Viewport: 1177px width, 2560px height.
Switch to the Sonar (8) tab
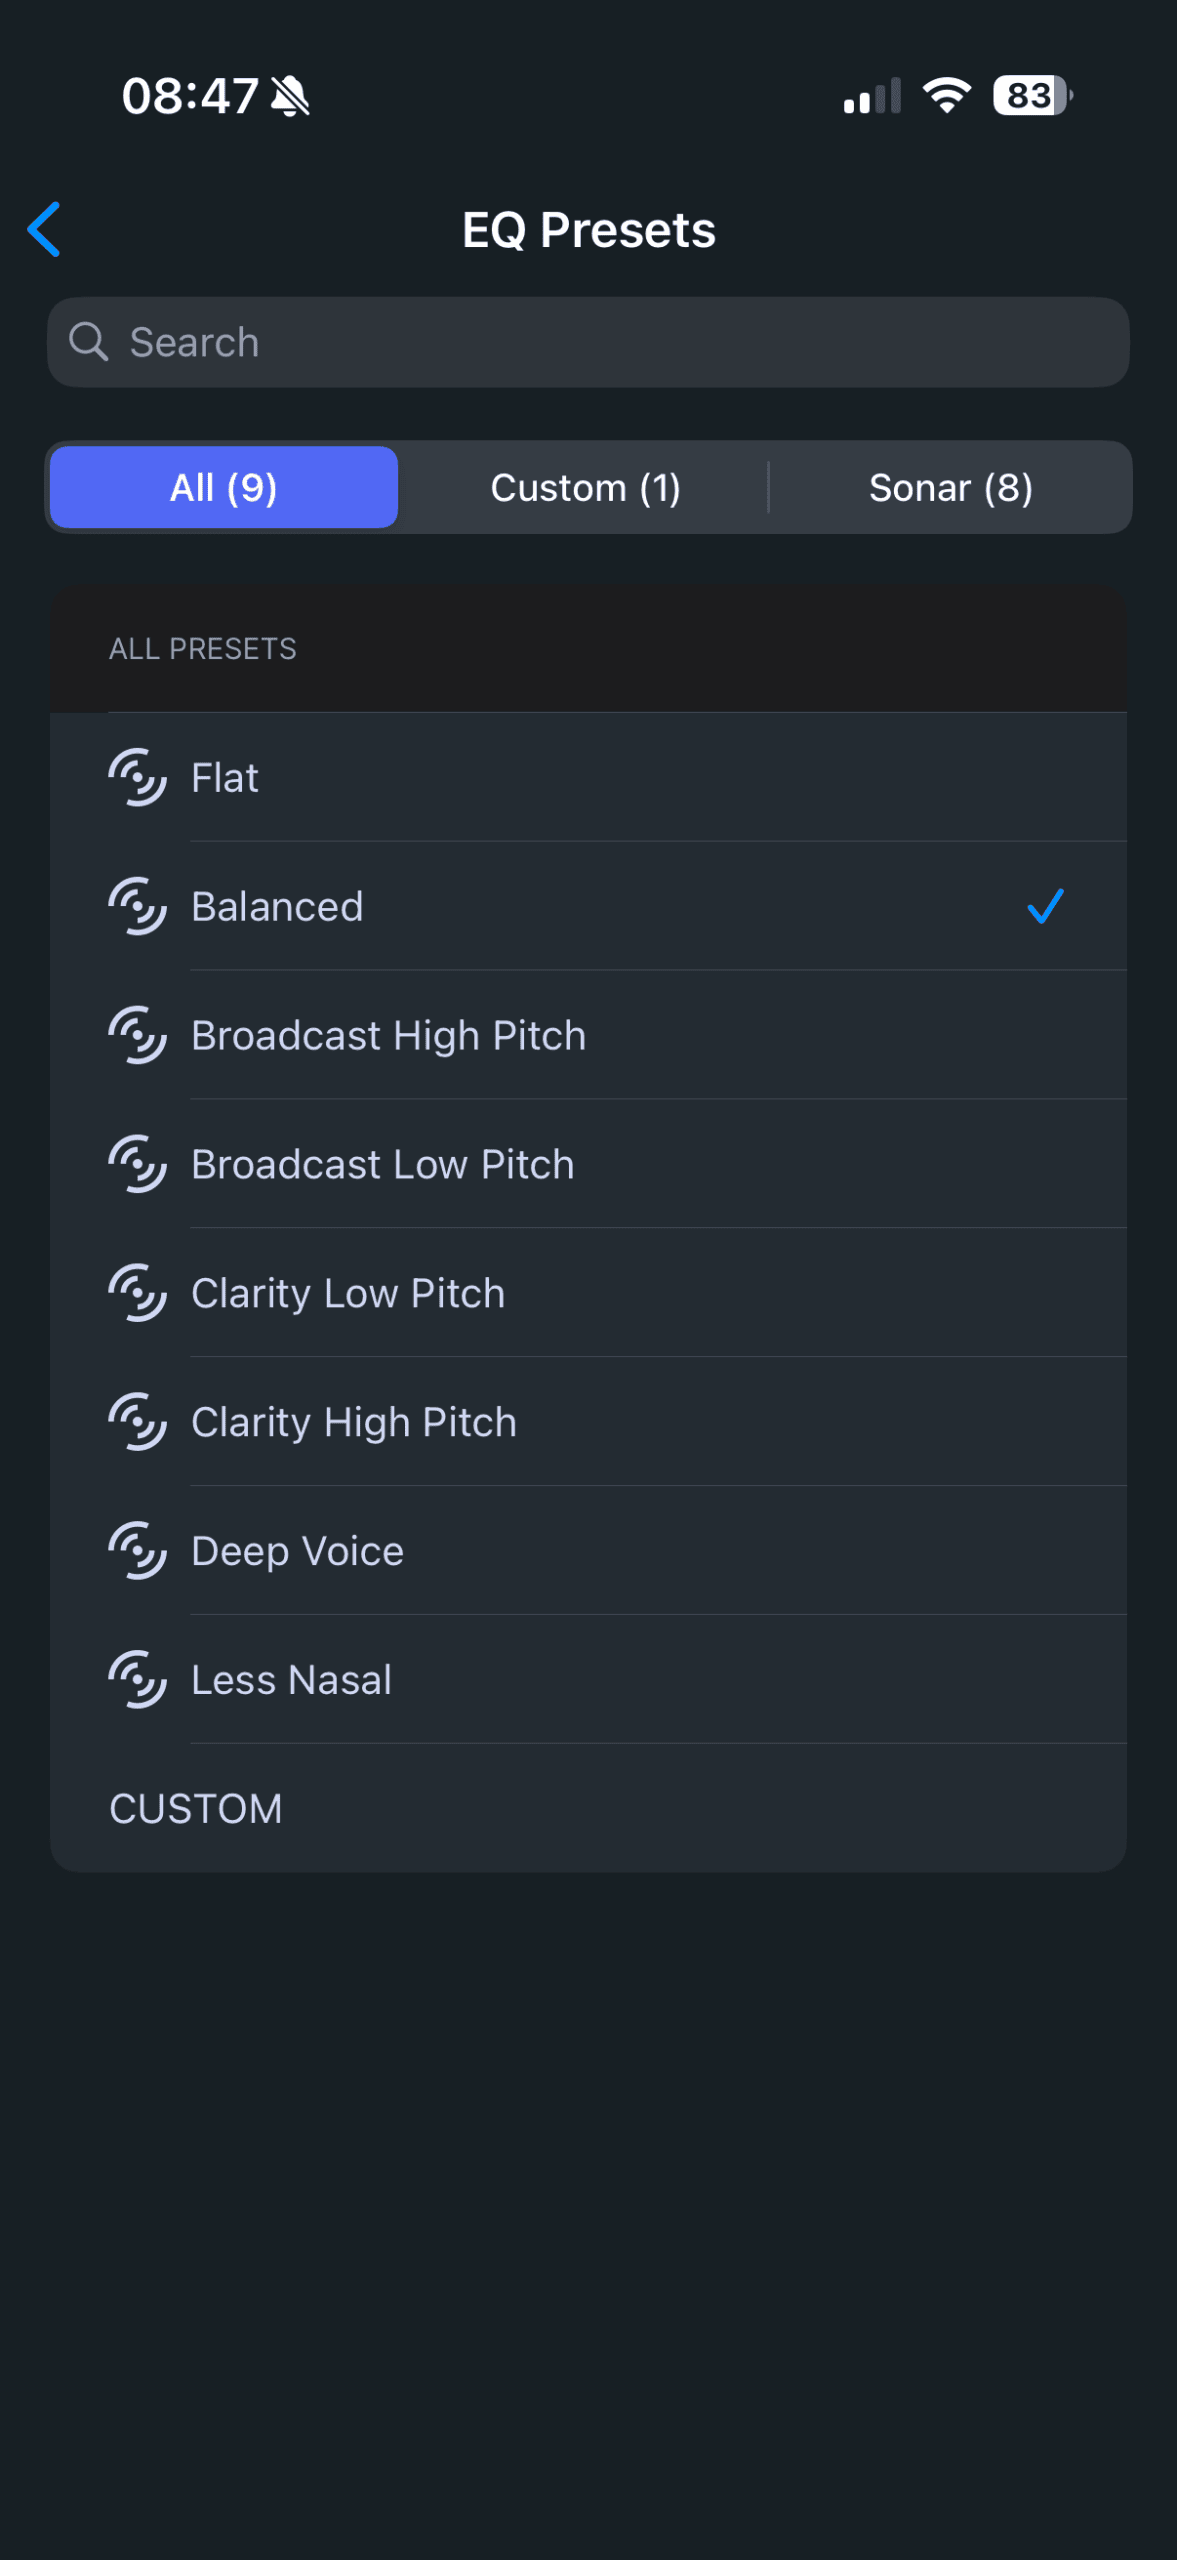pyautogui.click(x=950, y=488)
